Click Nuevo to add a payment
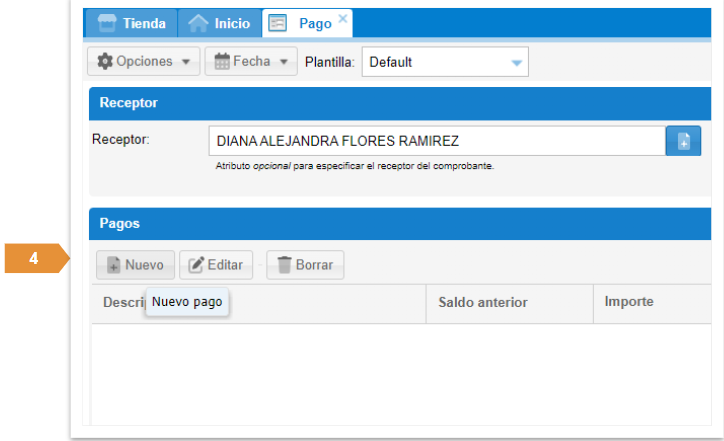Viewport: 724px width, 441px height. (x=135, y=265)
